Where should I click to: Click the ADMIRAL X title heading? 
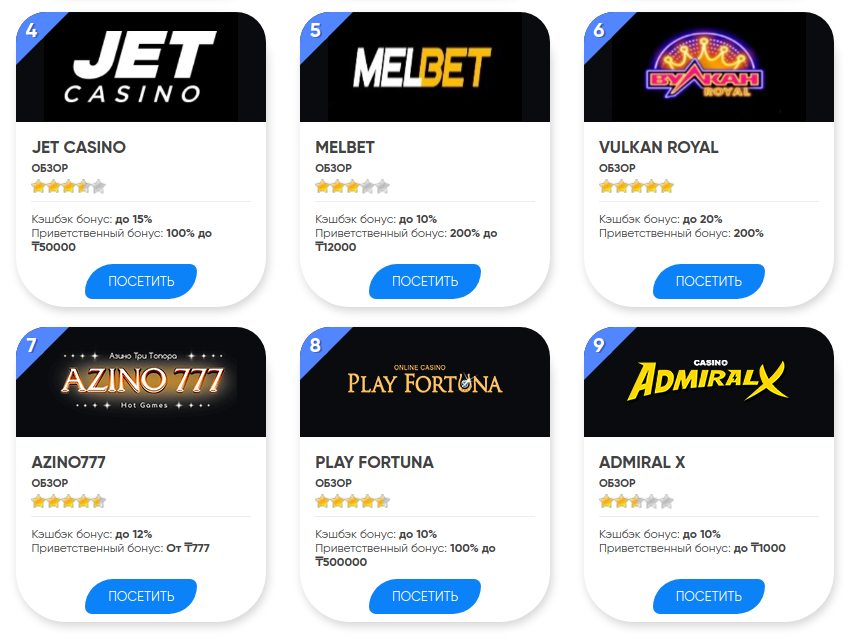coord(642,462)
